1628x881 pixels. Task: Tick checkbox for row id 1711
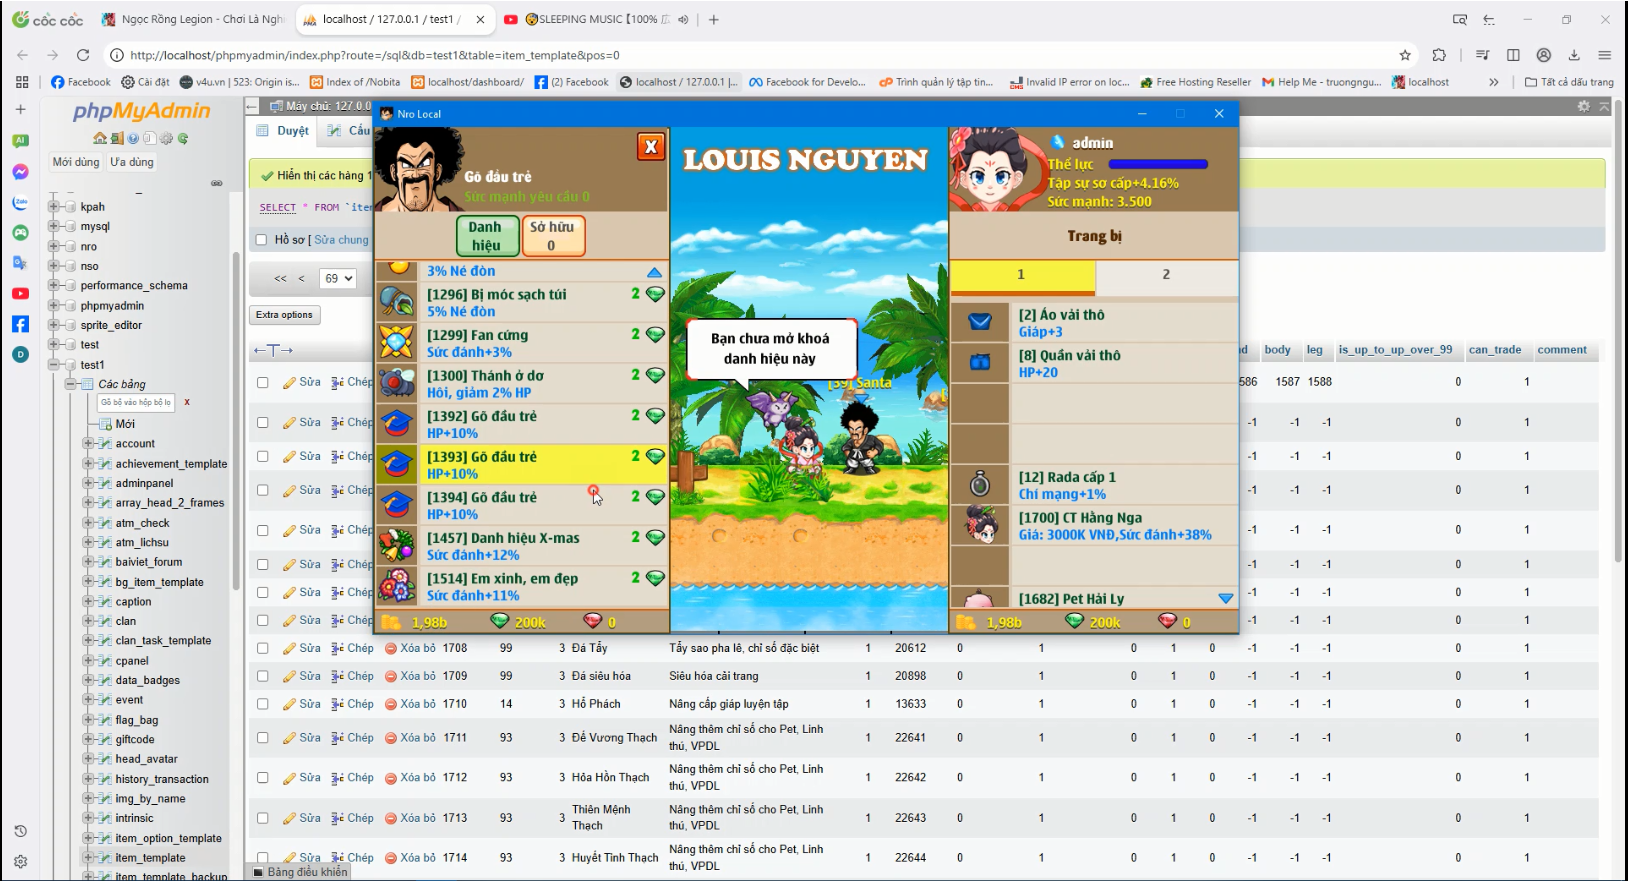(263, 738)
